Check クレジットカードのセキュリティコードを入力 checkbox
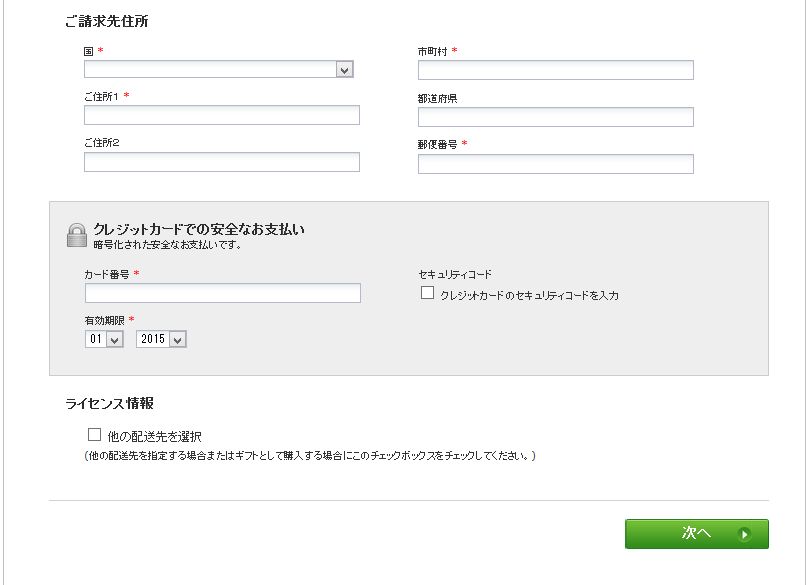The width and height of the screenshot is (810, 585). tap(427, 293)
